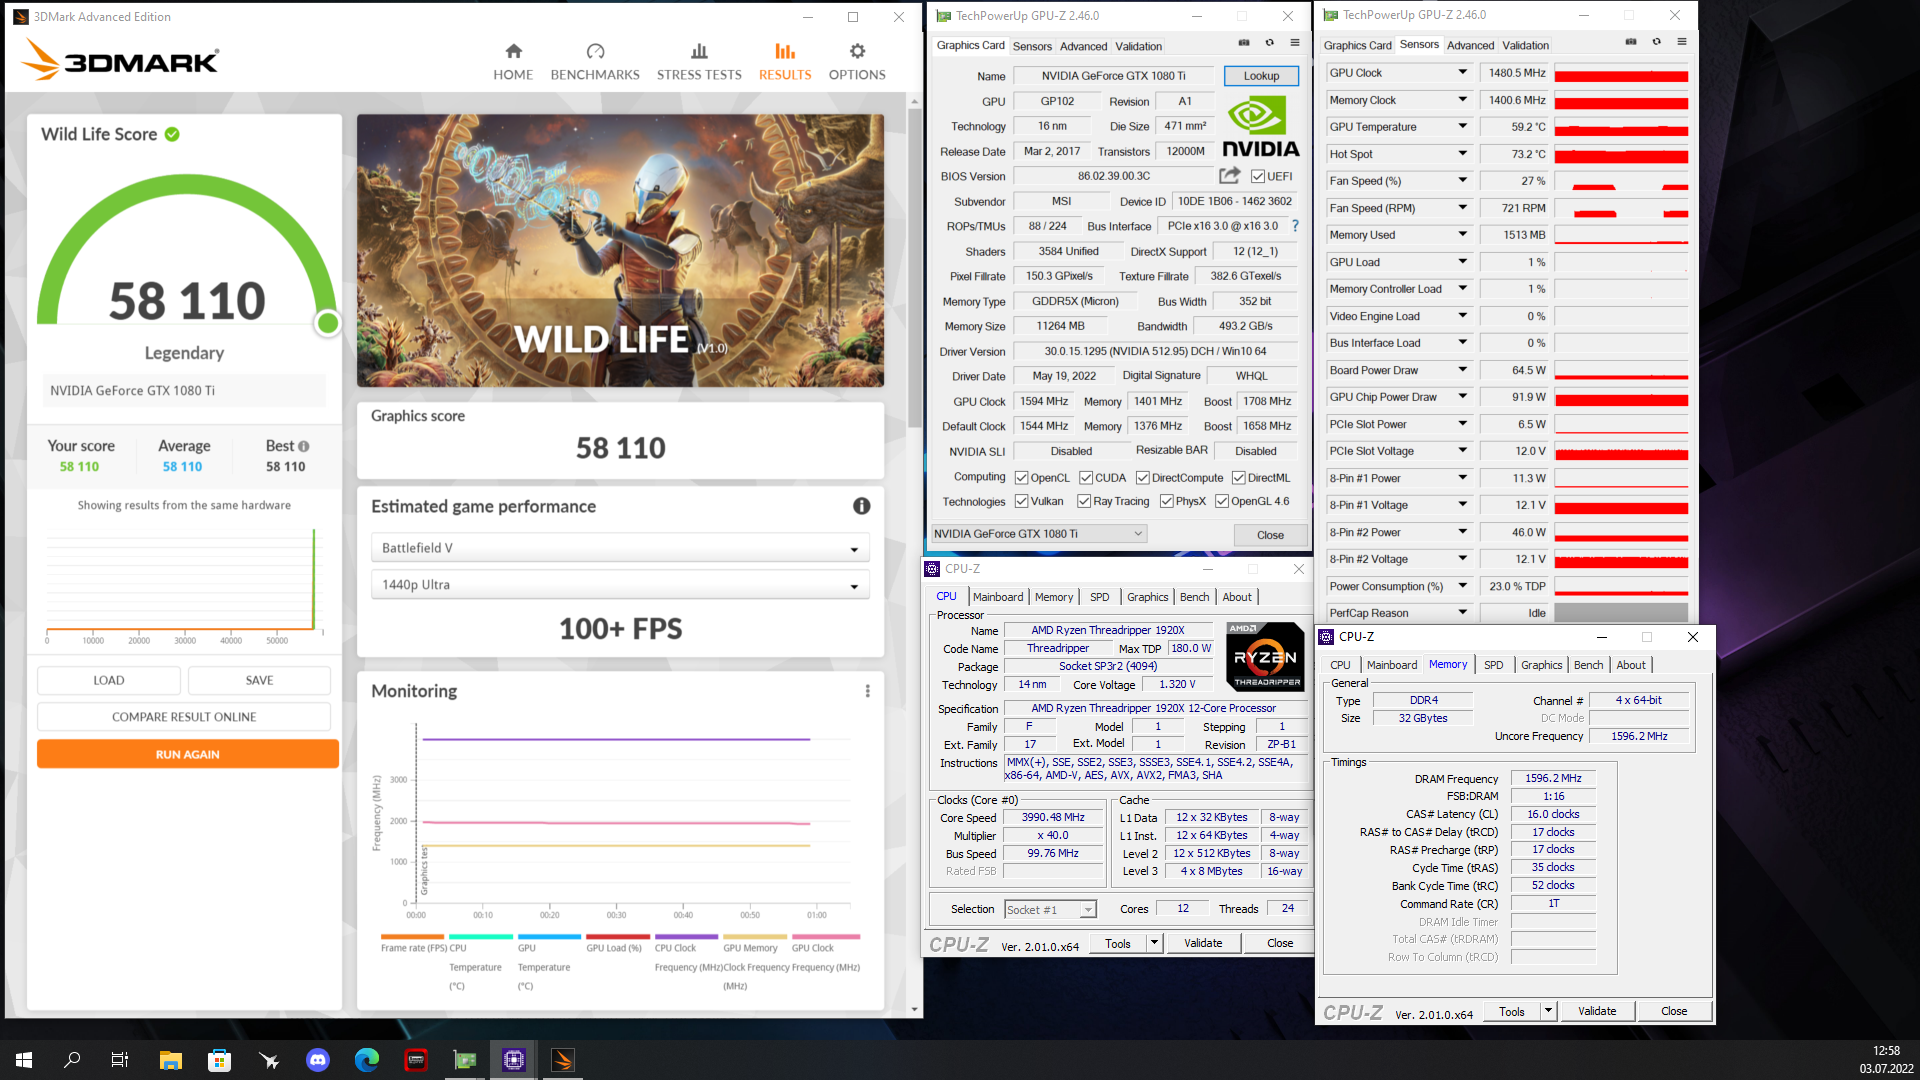Click the camera icon in GPU-Z Sensors window
This screenshot has width=1920, height=1080.
[x=1631, y=42]
